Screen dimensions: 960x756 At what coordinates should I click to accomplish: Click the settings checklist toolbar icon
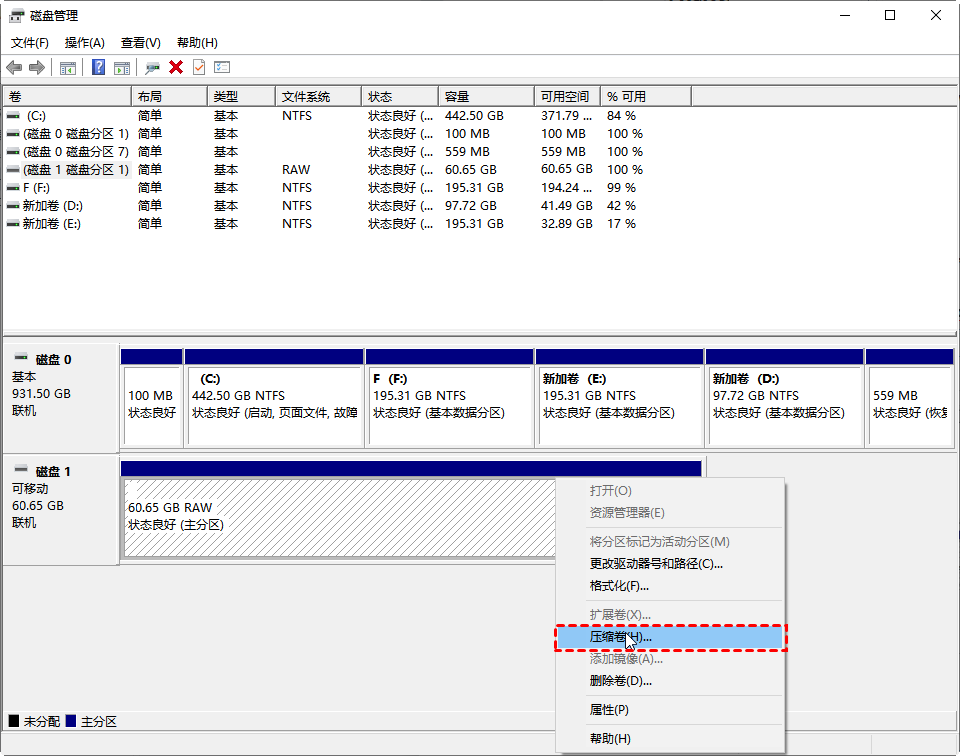click(x=222, y=67)
